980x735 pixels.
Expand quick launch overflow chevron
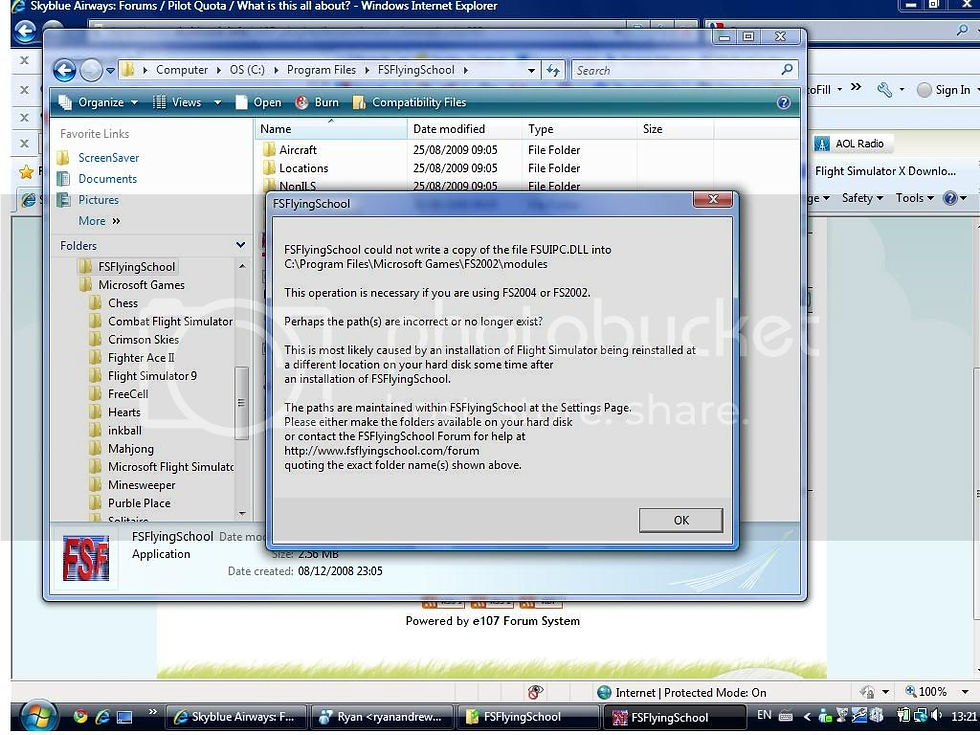pos(152,712)
